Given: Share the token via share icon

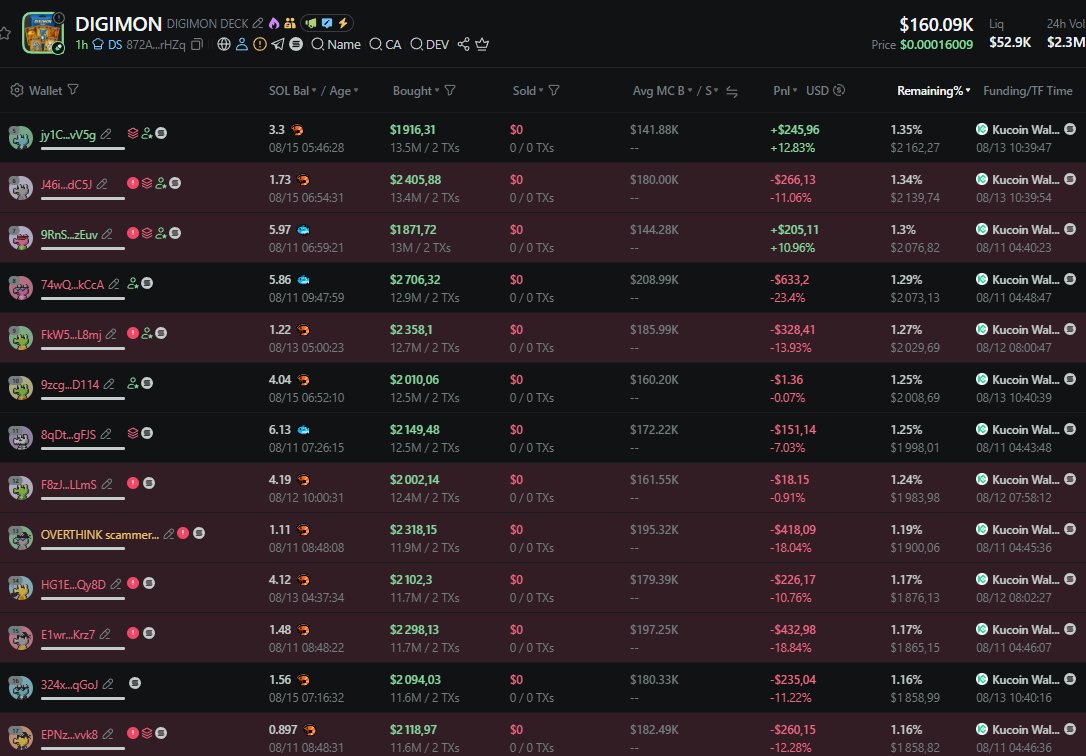Looking at the screenshot, I should [463, 44].
